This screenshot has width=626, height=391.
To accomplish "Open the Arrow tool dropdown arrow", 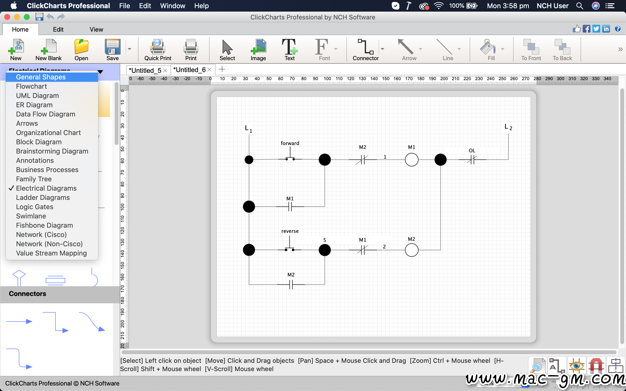I will tap(420, 49).
